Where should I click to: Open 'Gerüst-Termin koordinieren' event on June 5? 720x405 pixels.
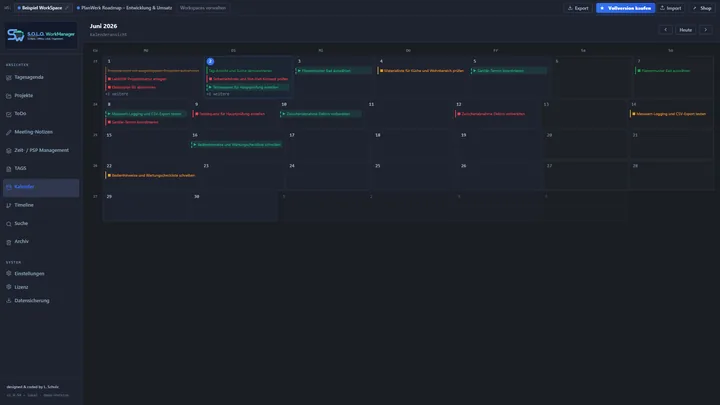point(509,71)
